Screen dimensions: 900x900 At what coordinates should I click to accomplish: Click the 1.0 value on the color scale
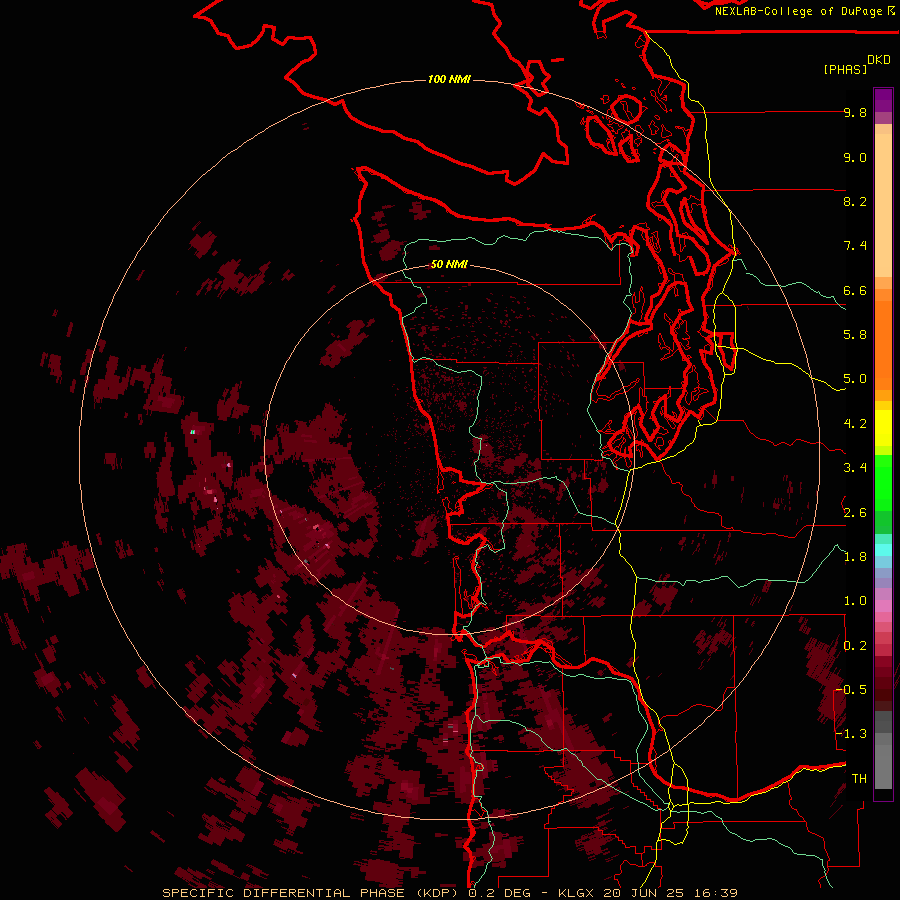point(855,601)
